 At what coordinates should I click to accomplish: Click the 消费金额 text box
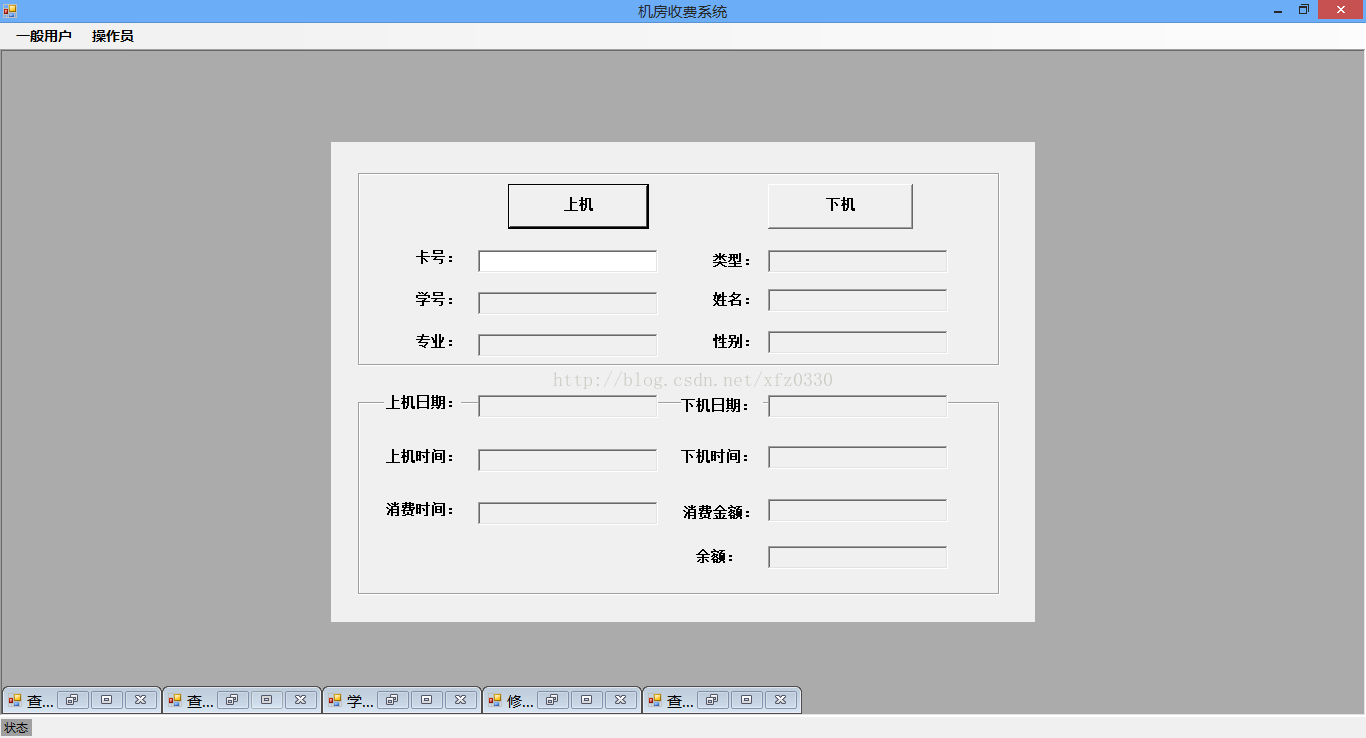tap(857, 510)
